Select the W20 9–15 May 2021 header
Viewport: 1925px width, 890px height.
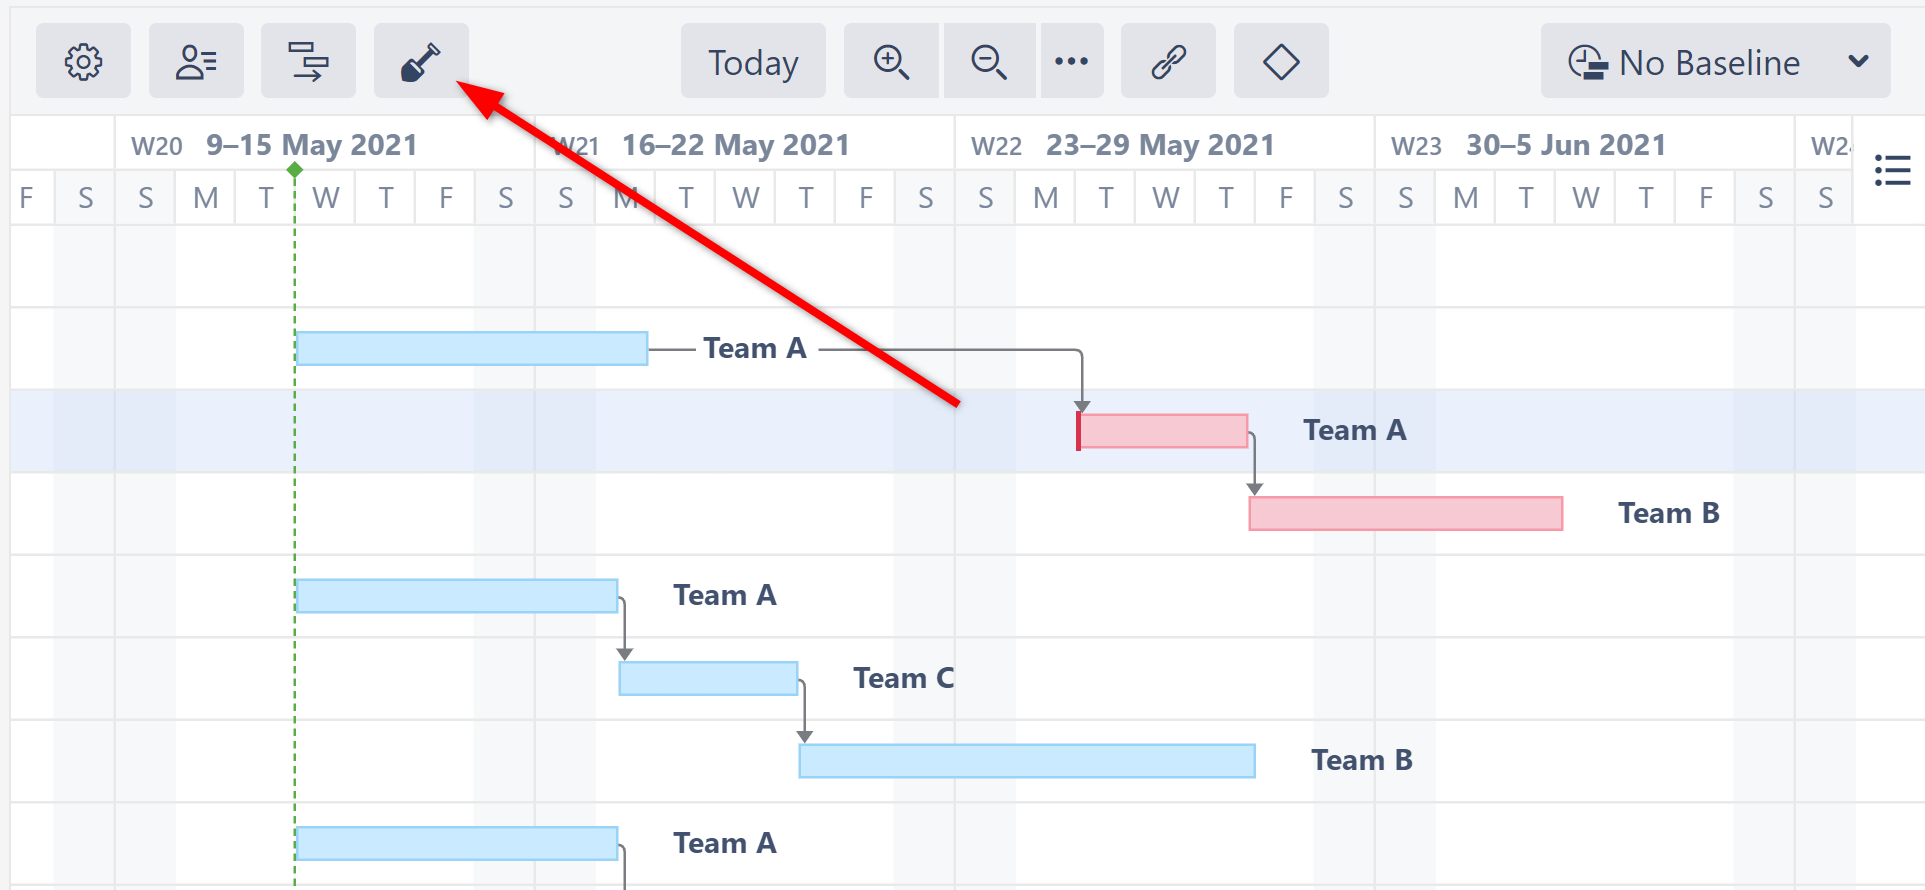coord(311,145)
